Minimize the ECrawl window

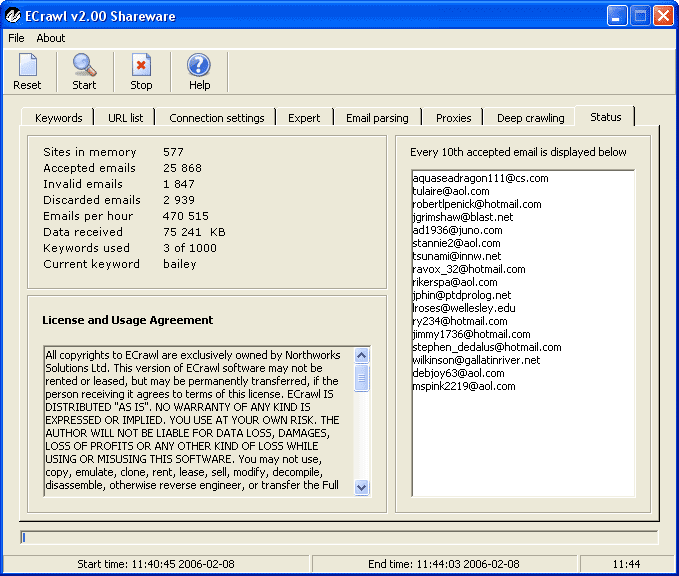[x=617, y=16]
